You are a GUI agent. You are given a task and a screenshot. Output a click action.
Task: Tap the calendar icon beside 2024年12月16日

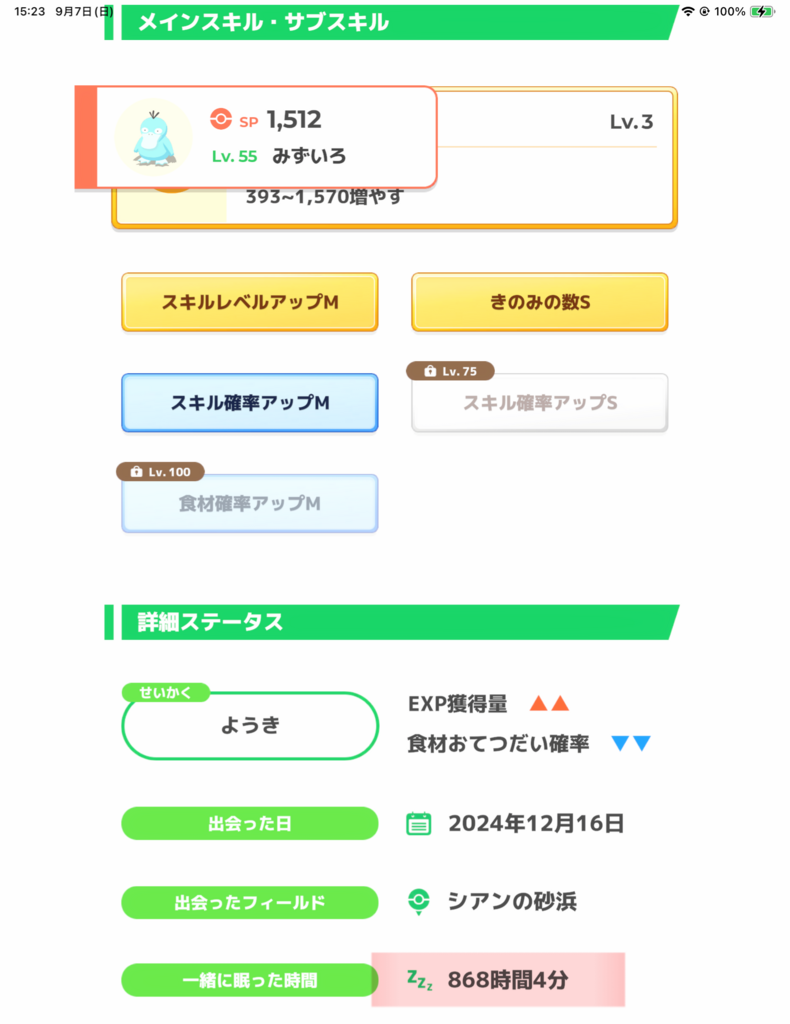coord(419,824)
